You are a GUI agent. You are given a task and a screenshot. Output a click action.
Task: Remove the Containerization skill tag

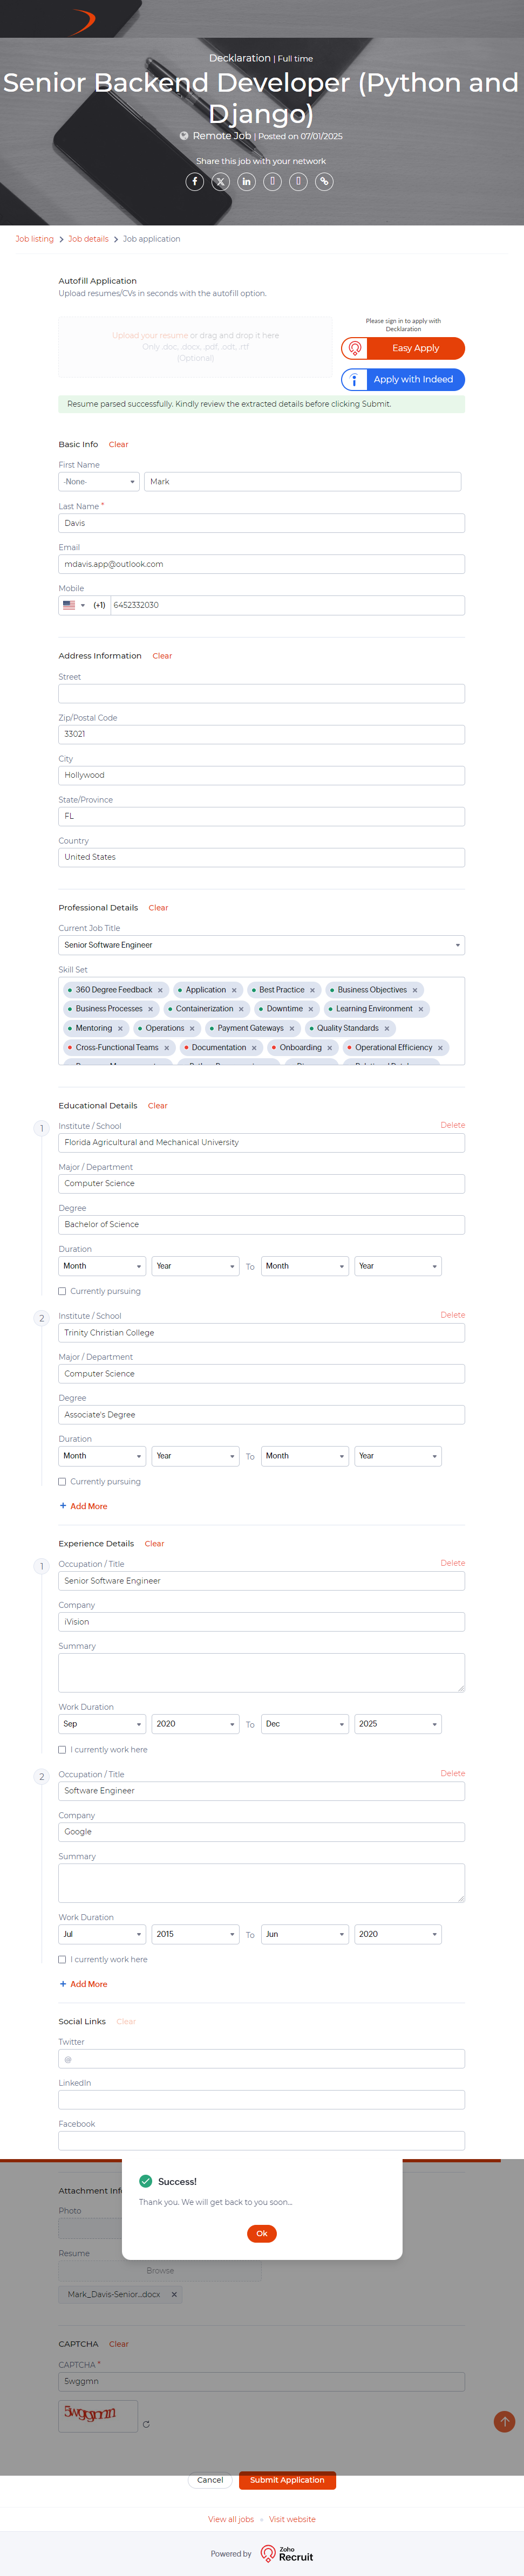coord(241,1009)
